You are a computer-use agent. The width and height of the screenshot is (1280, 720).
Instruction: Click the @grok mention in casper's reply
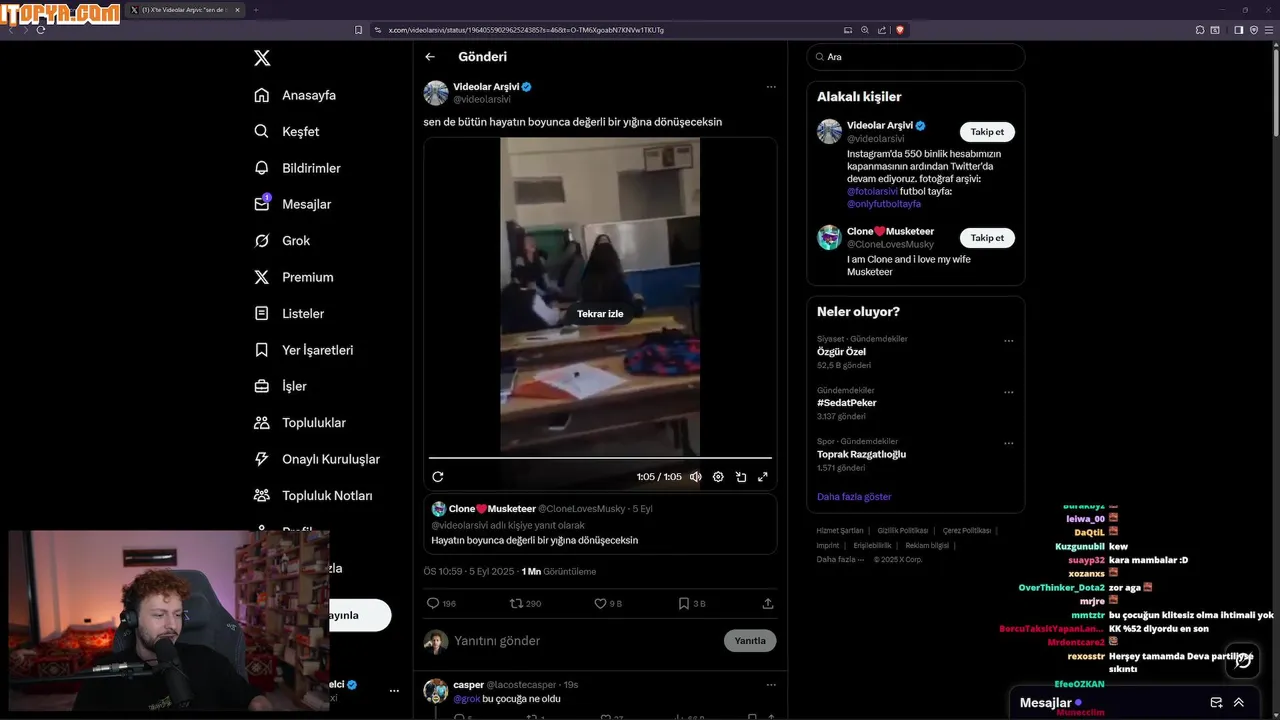tap(466, 699)
